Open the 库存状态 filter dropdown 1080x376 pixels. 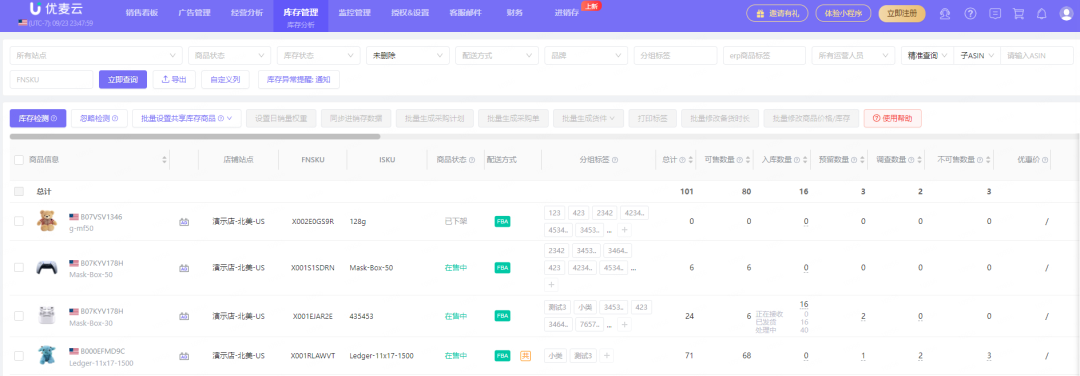(x=318, y=55)
